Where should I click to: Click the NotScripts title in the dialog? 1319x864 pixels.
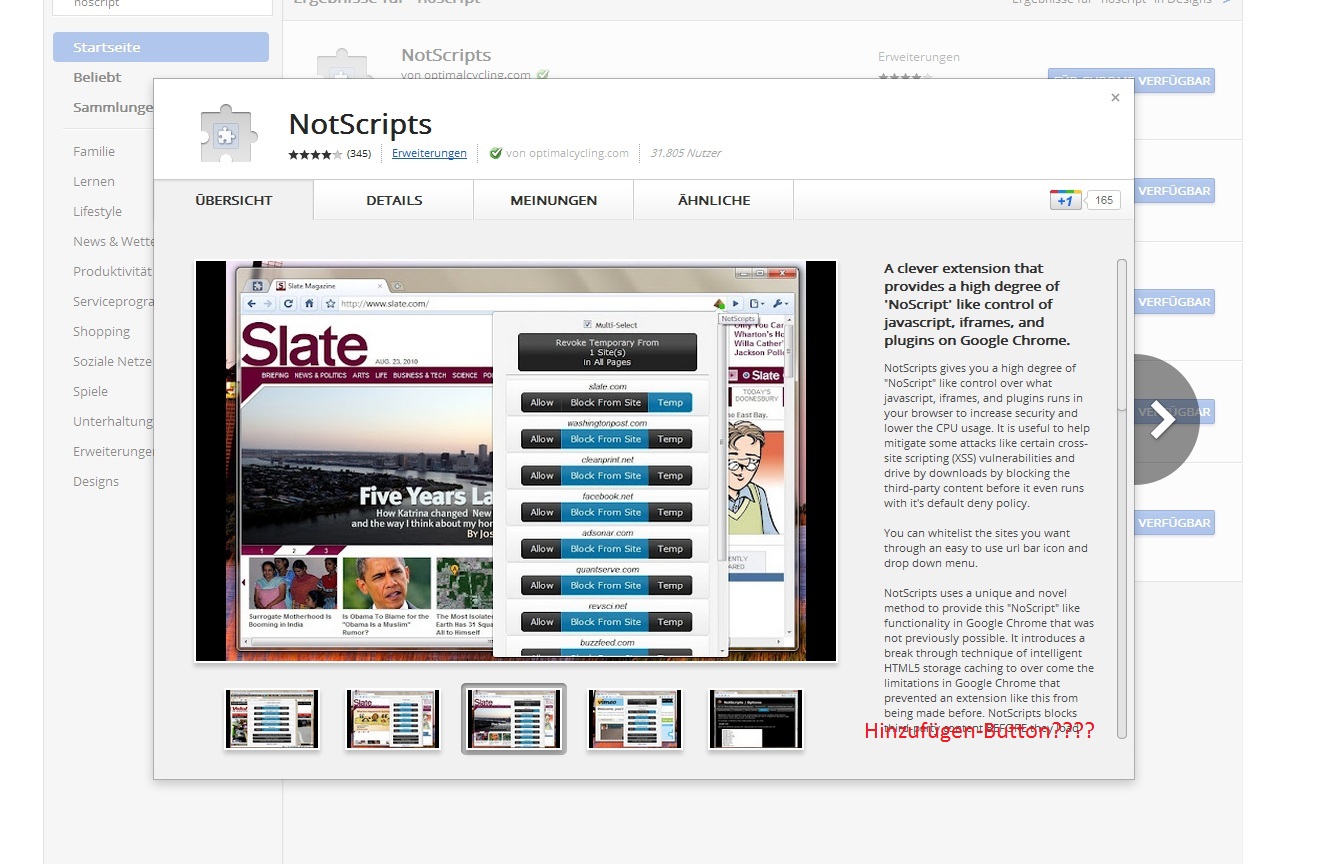pos(360,124)
